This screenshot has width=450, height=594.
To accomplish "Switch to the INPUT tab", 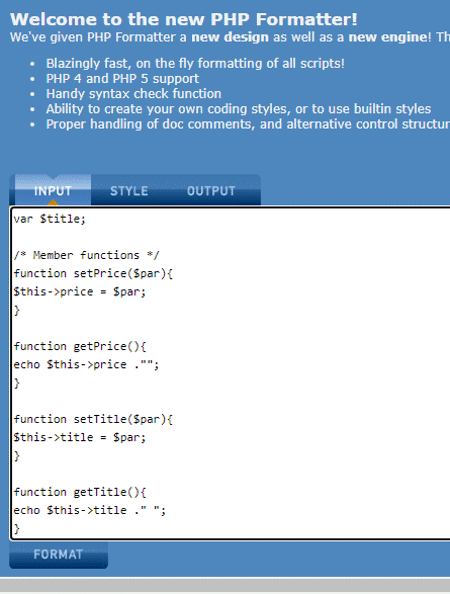I will click(53, 191).
